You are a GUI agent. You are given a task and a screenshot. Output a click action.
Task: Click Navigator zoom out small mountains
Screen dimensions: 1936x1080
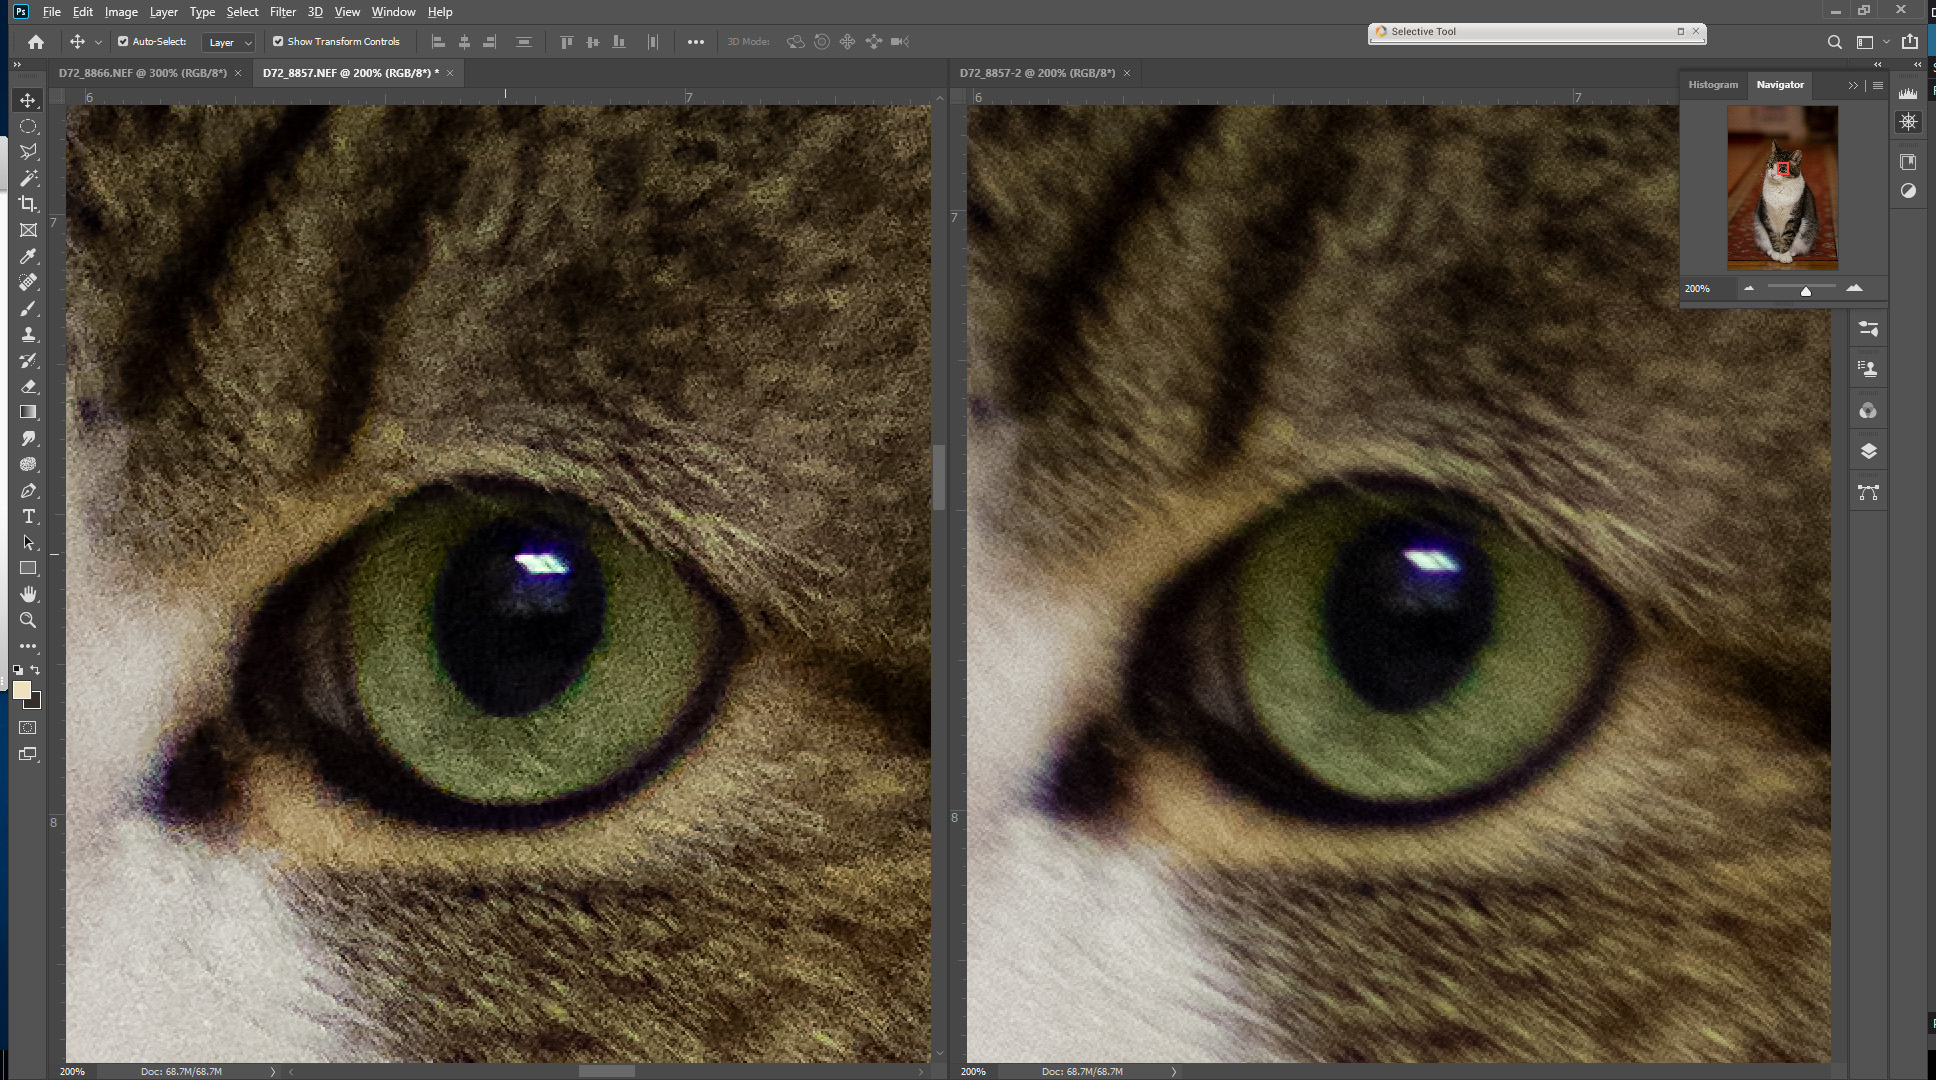click(x=1749, y=288)
